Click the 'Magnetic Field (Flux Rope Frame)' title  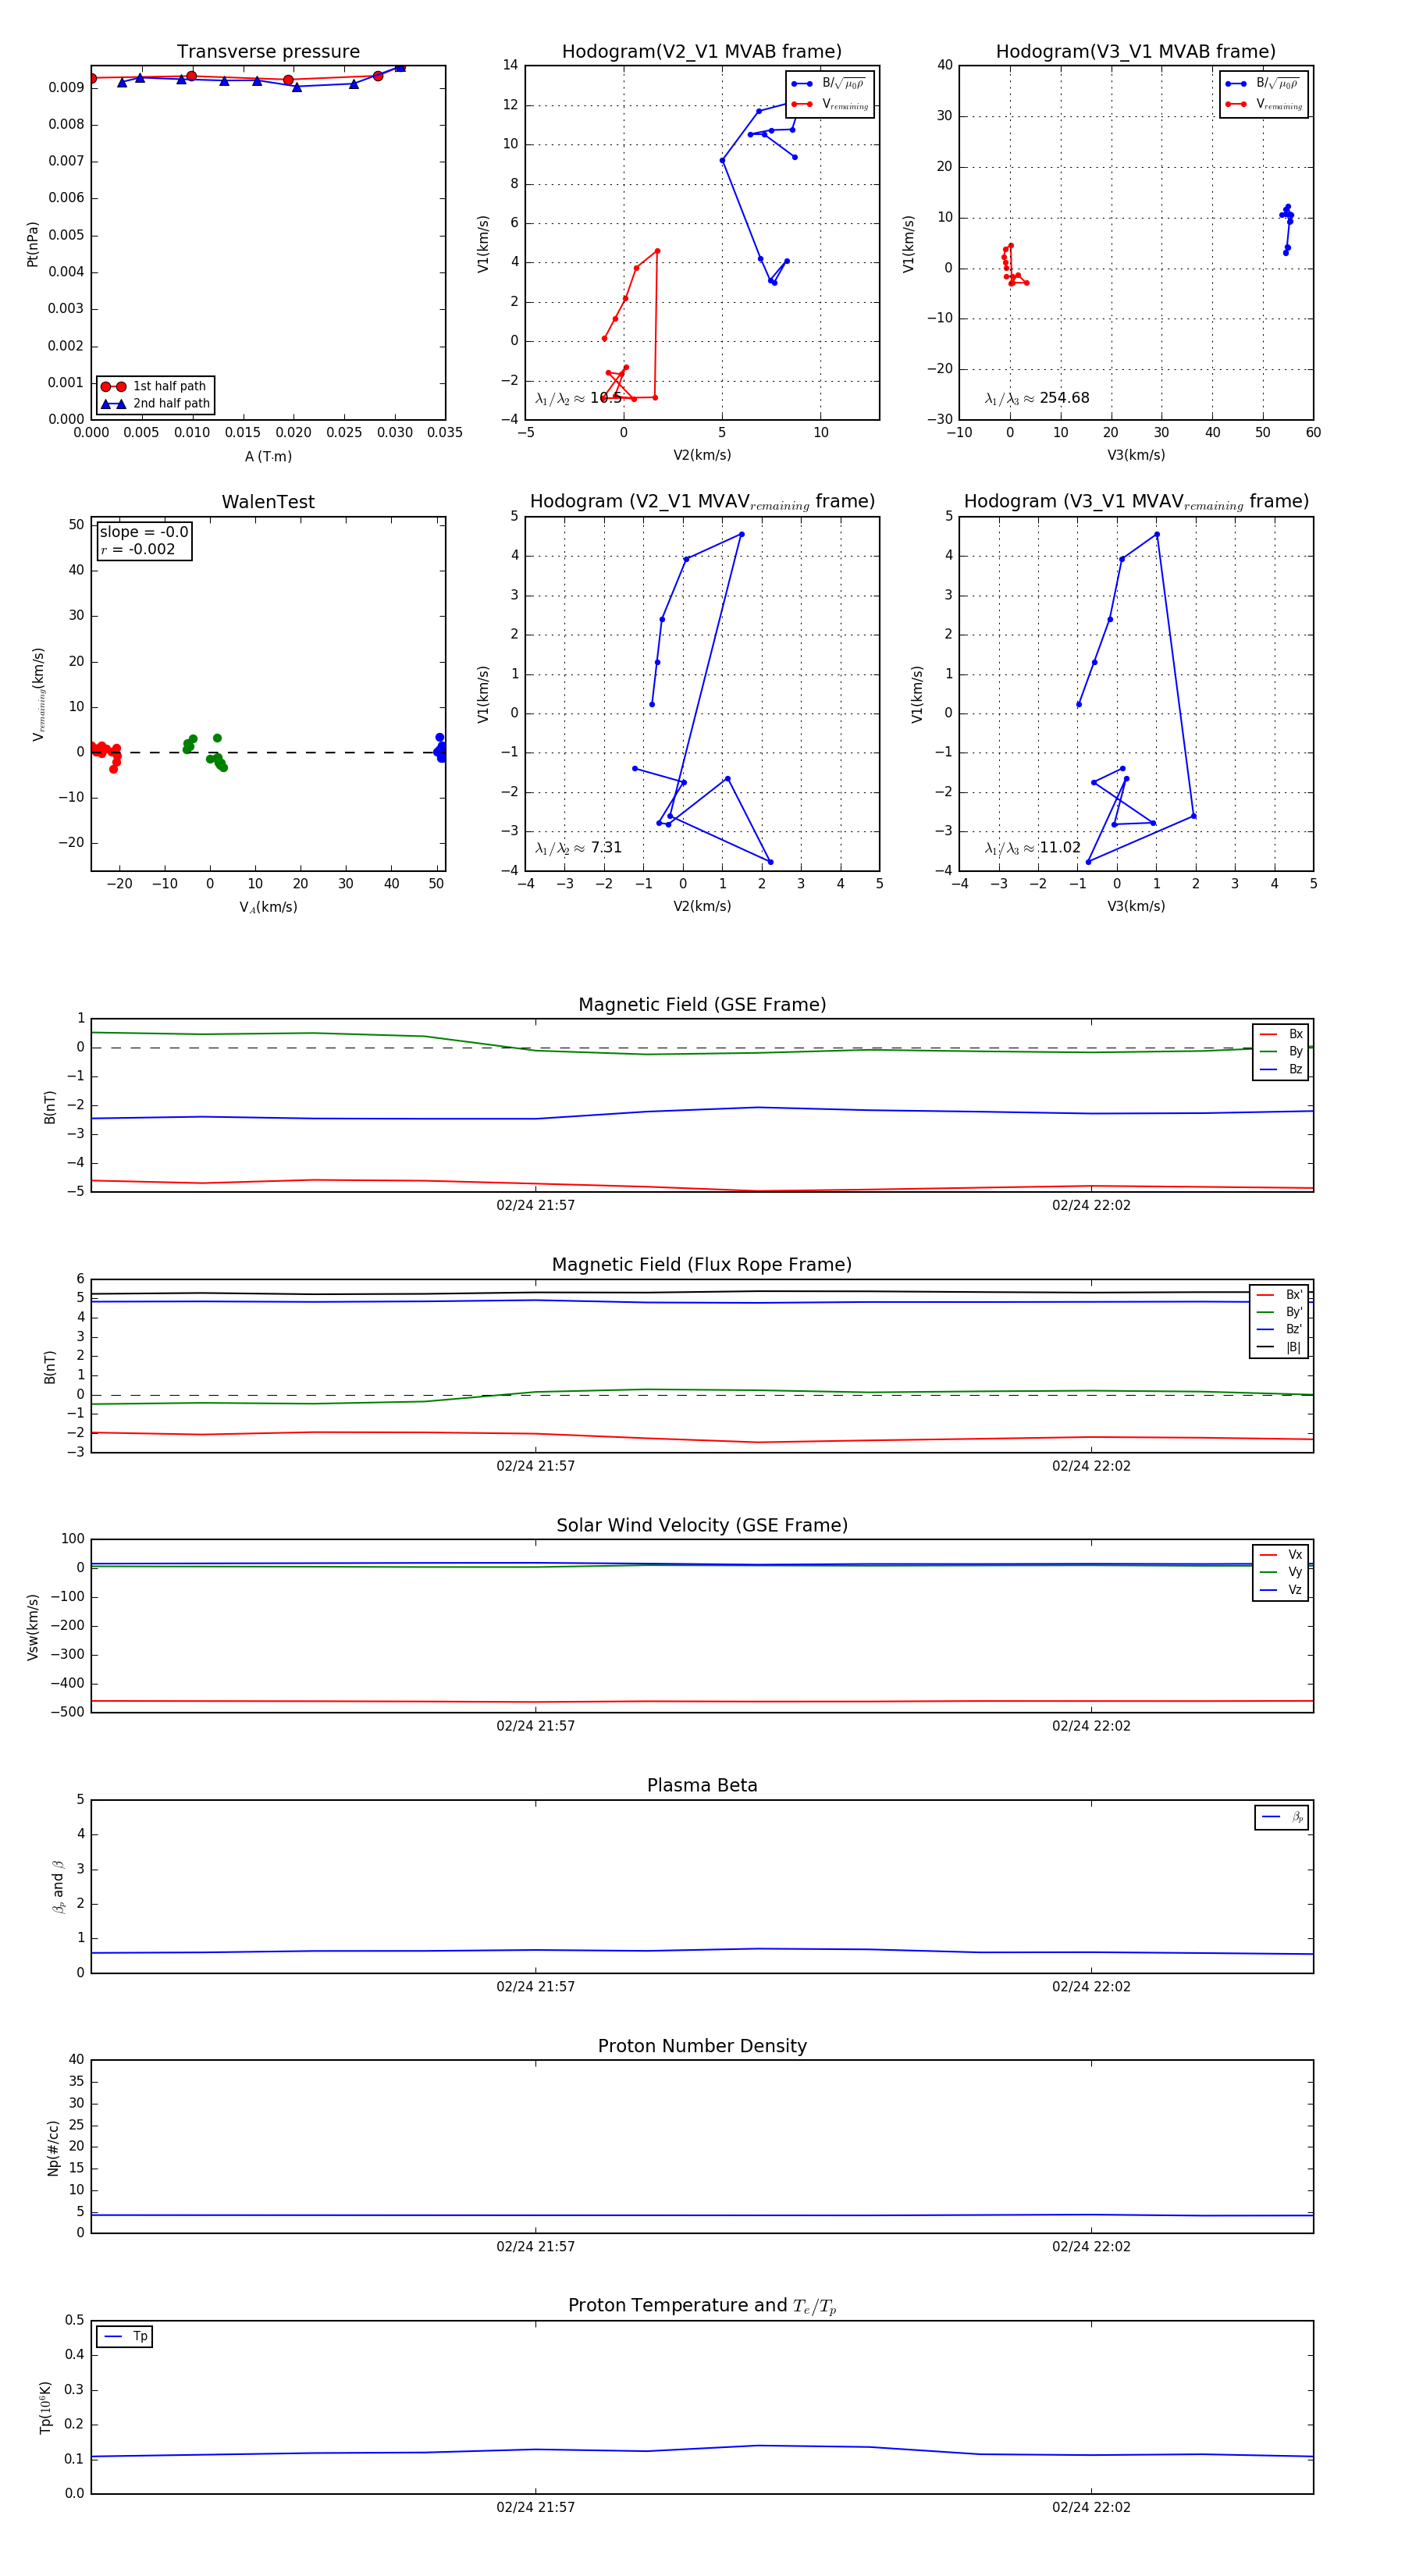click(702, 1265)
